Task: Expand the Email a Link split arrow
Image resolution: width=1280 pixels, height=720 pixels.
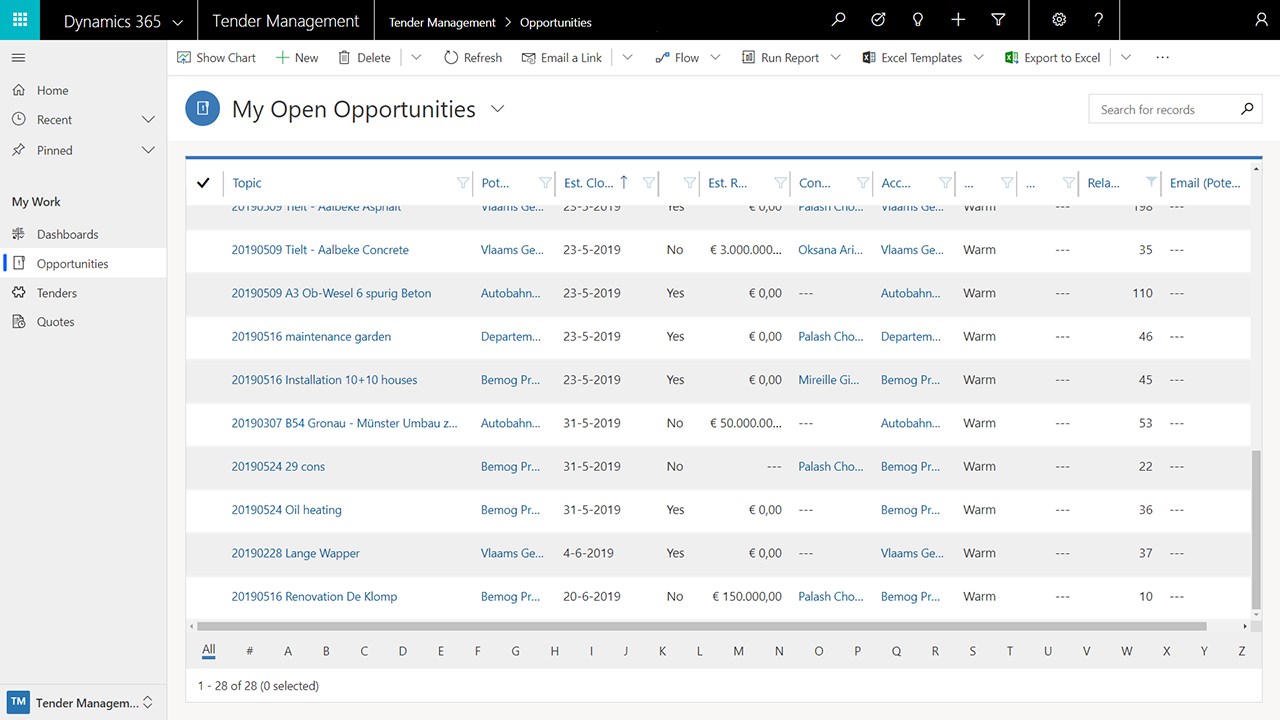Action: tap(628, 58)
